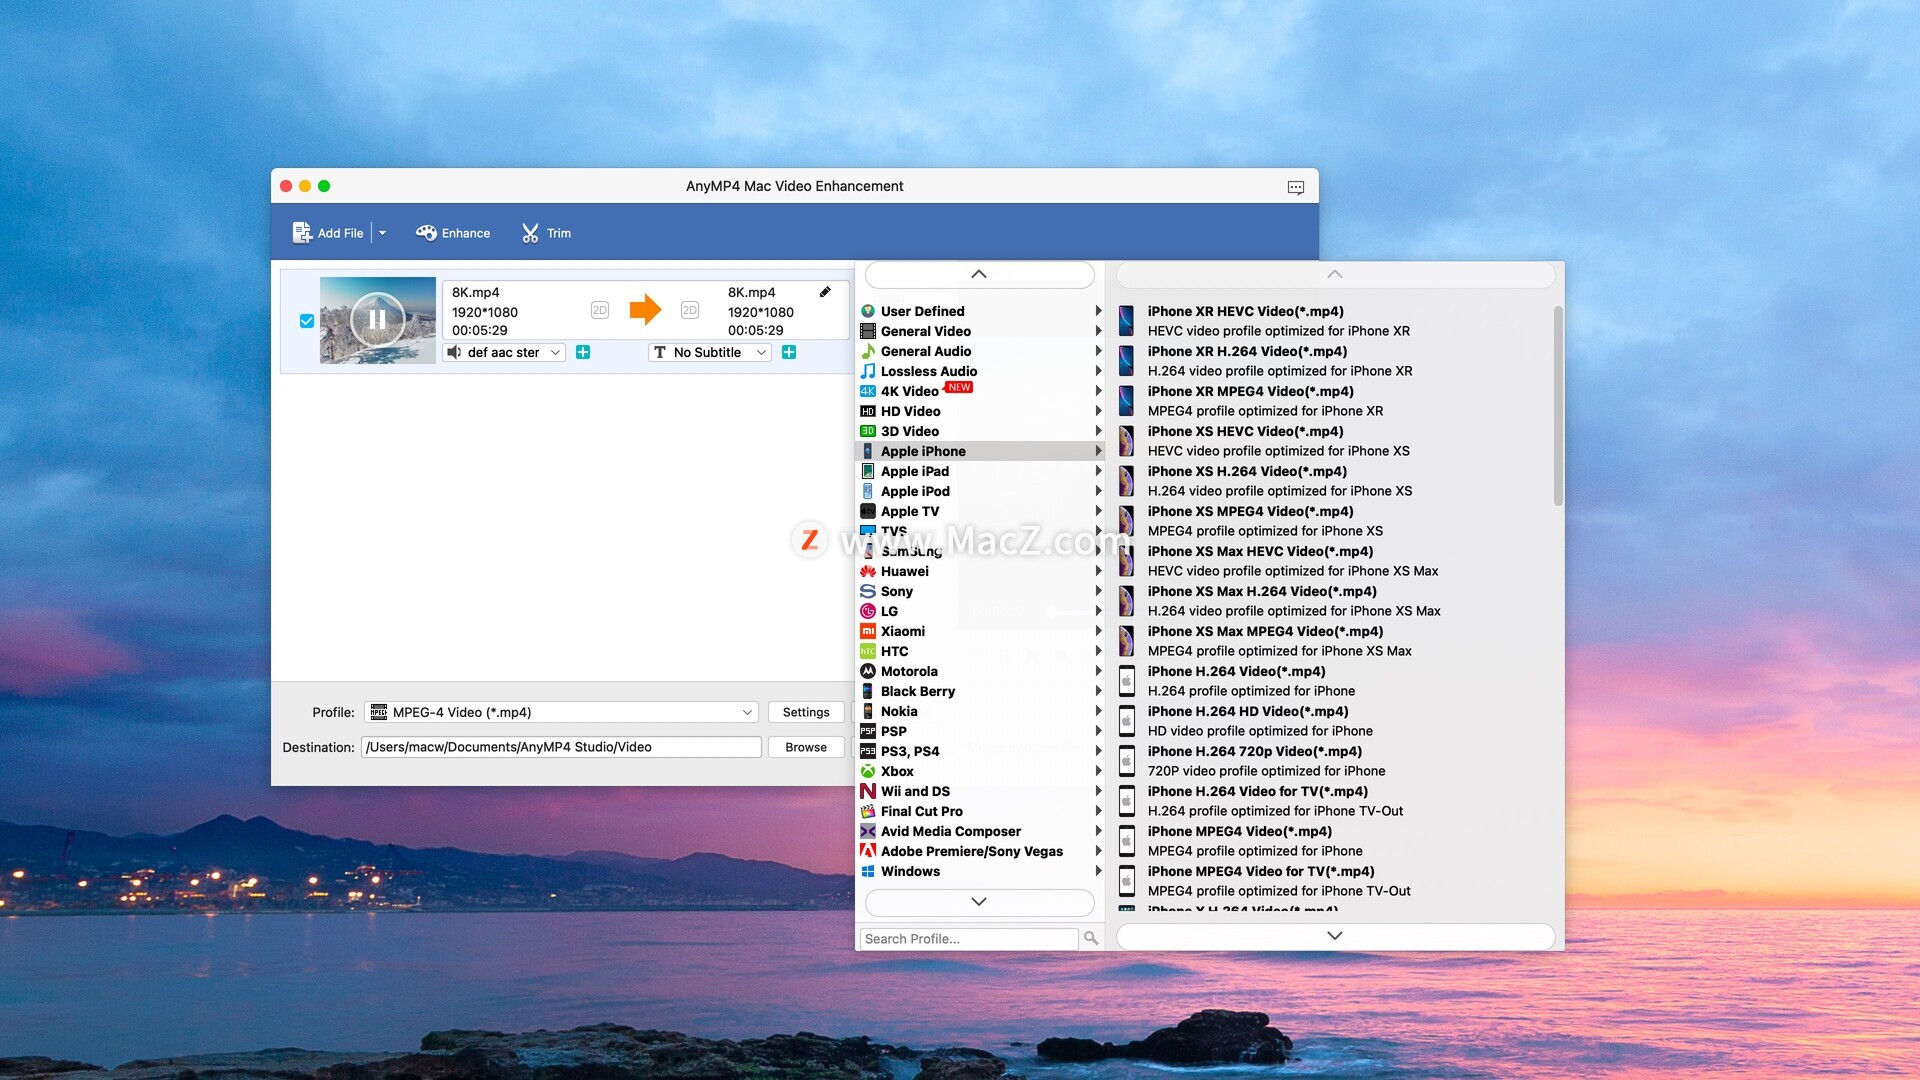This screenshot has width=1920, height=1080.
Task: Select the User Defined category
Action: pyautogui.click(x=980, y=311)
